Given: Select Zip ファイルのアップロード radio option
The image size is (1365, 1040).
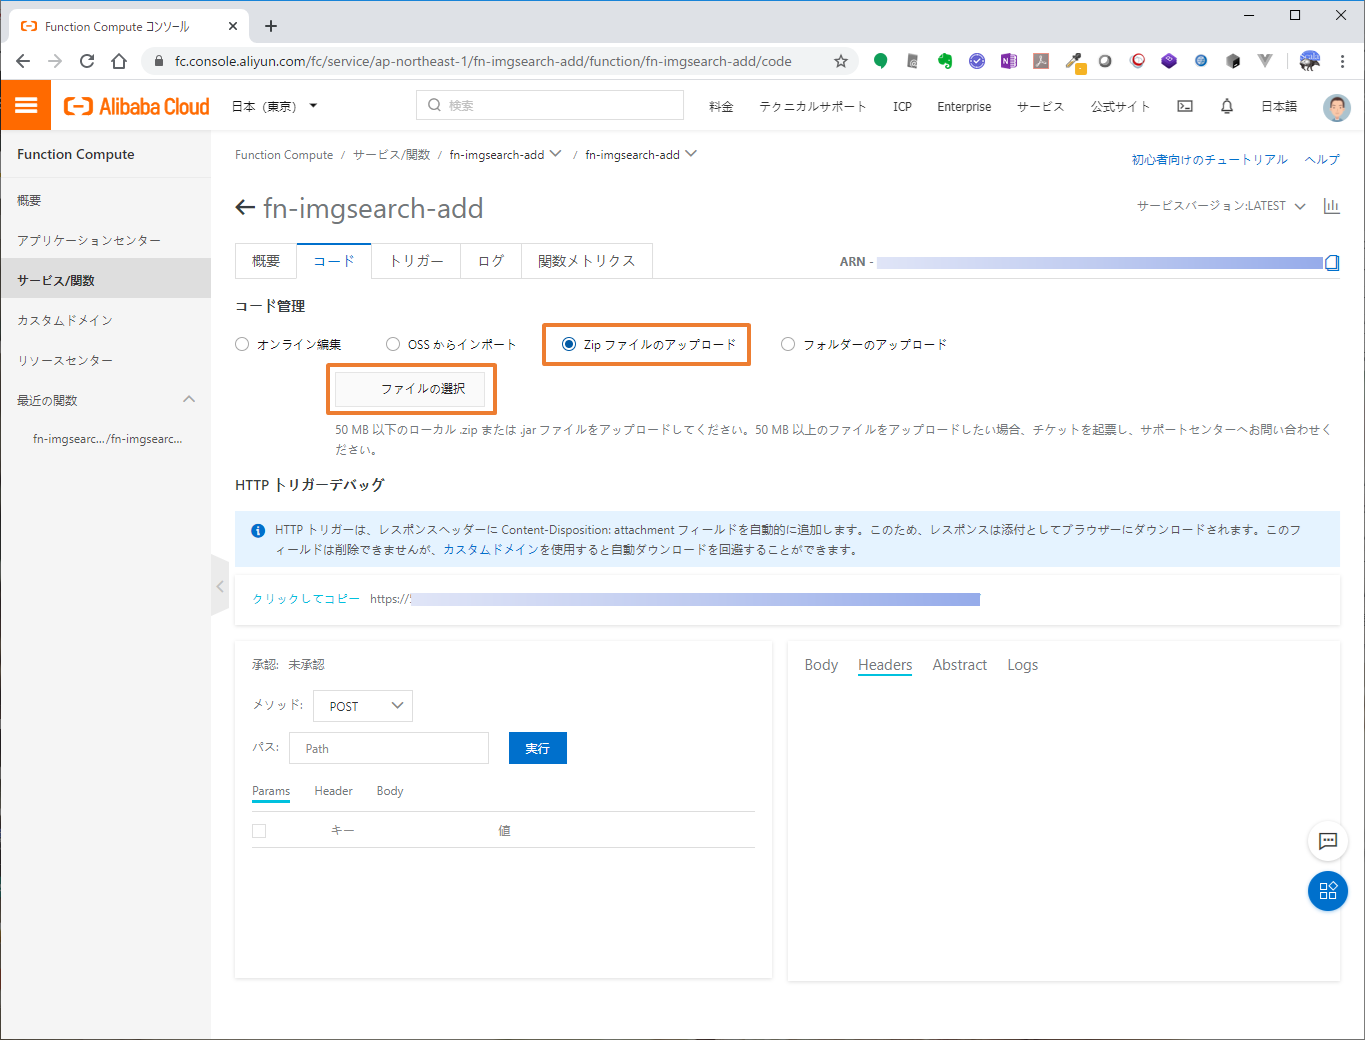Looking at the screenshot, I should coord(569,344).
